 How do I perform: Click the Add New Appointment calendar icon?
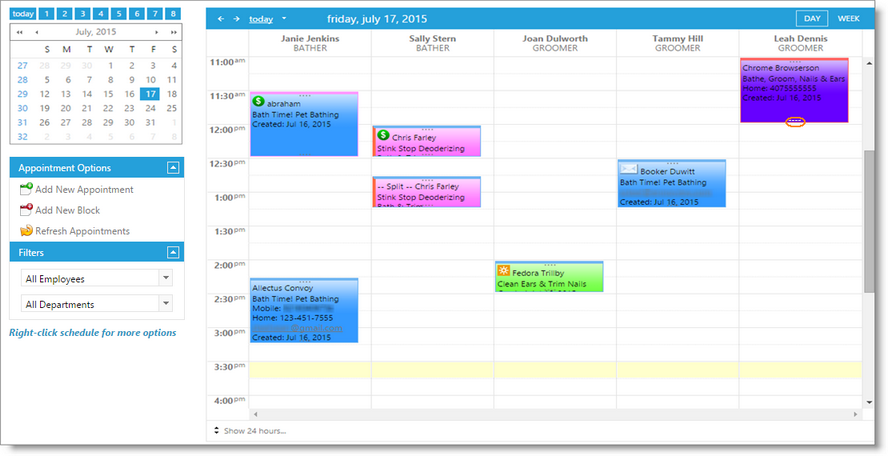pos(26,189)
